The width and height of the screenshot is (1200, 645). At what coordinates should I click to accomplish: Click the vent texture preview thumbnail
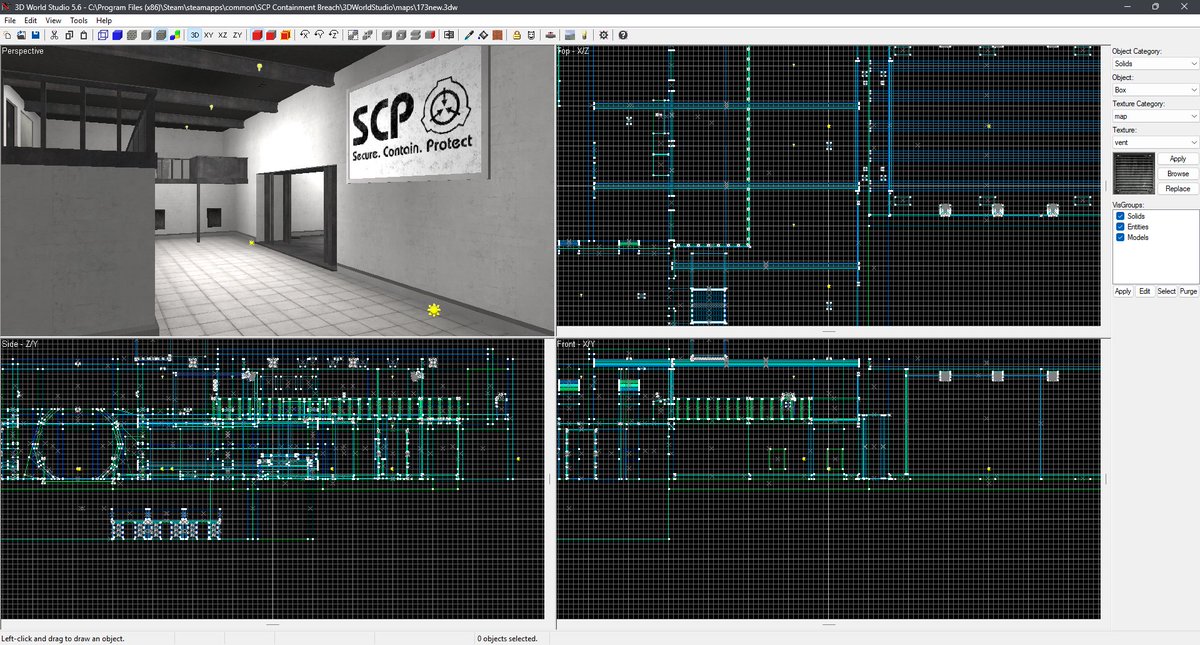tap(1133, 173)
